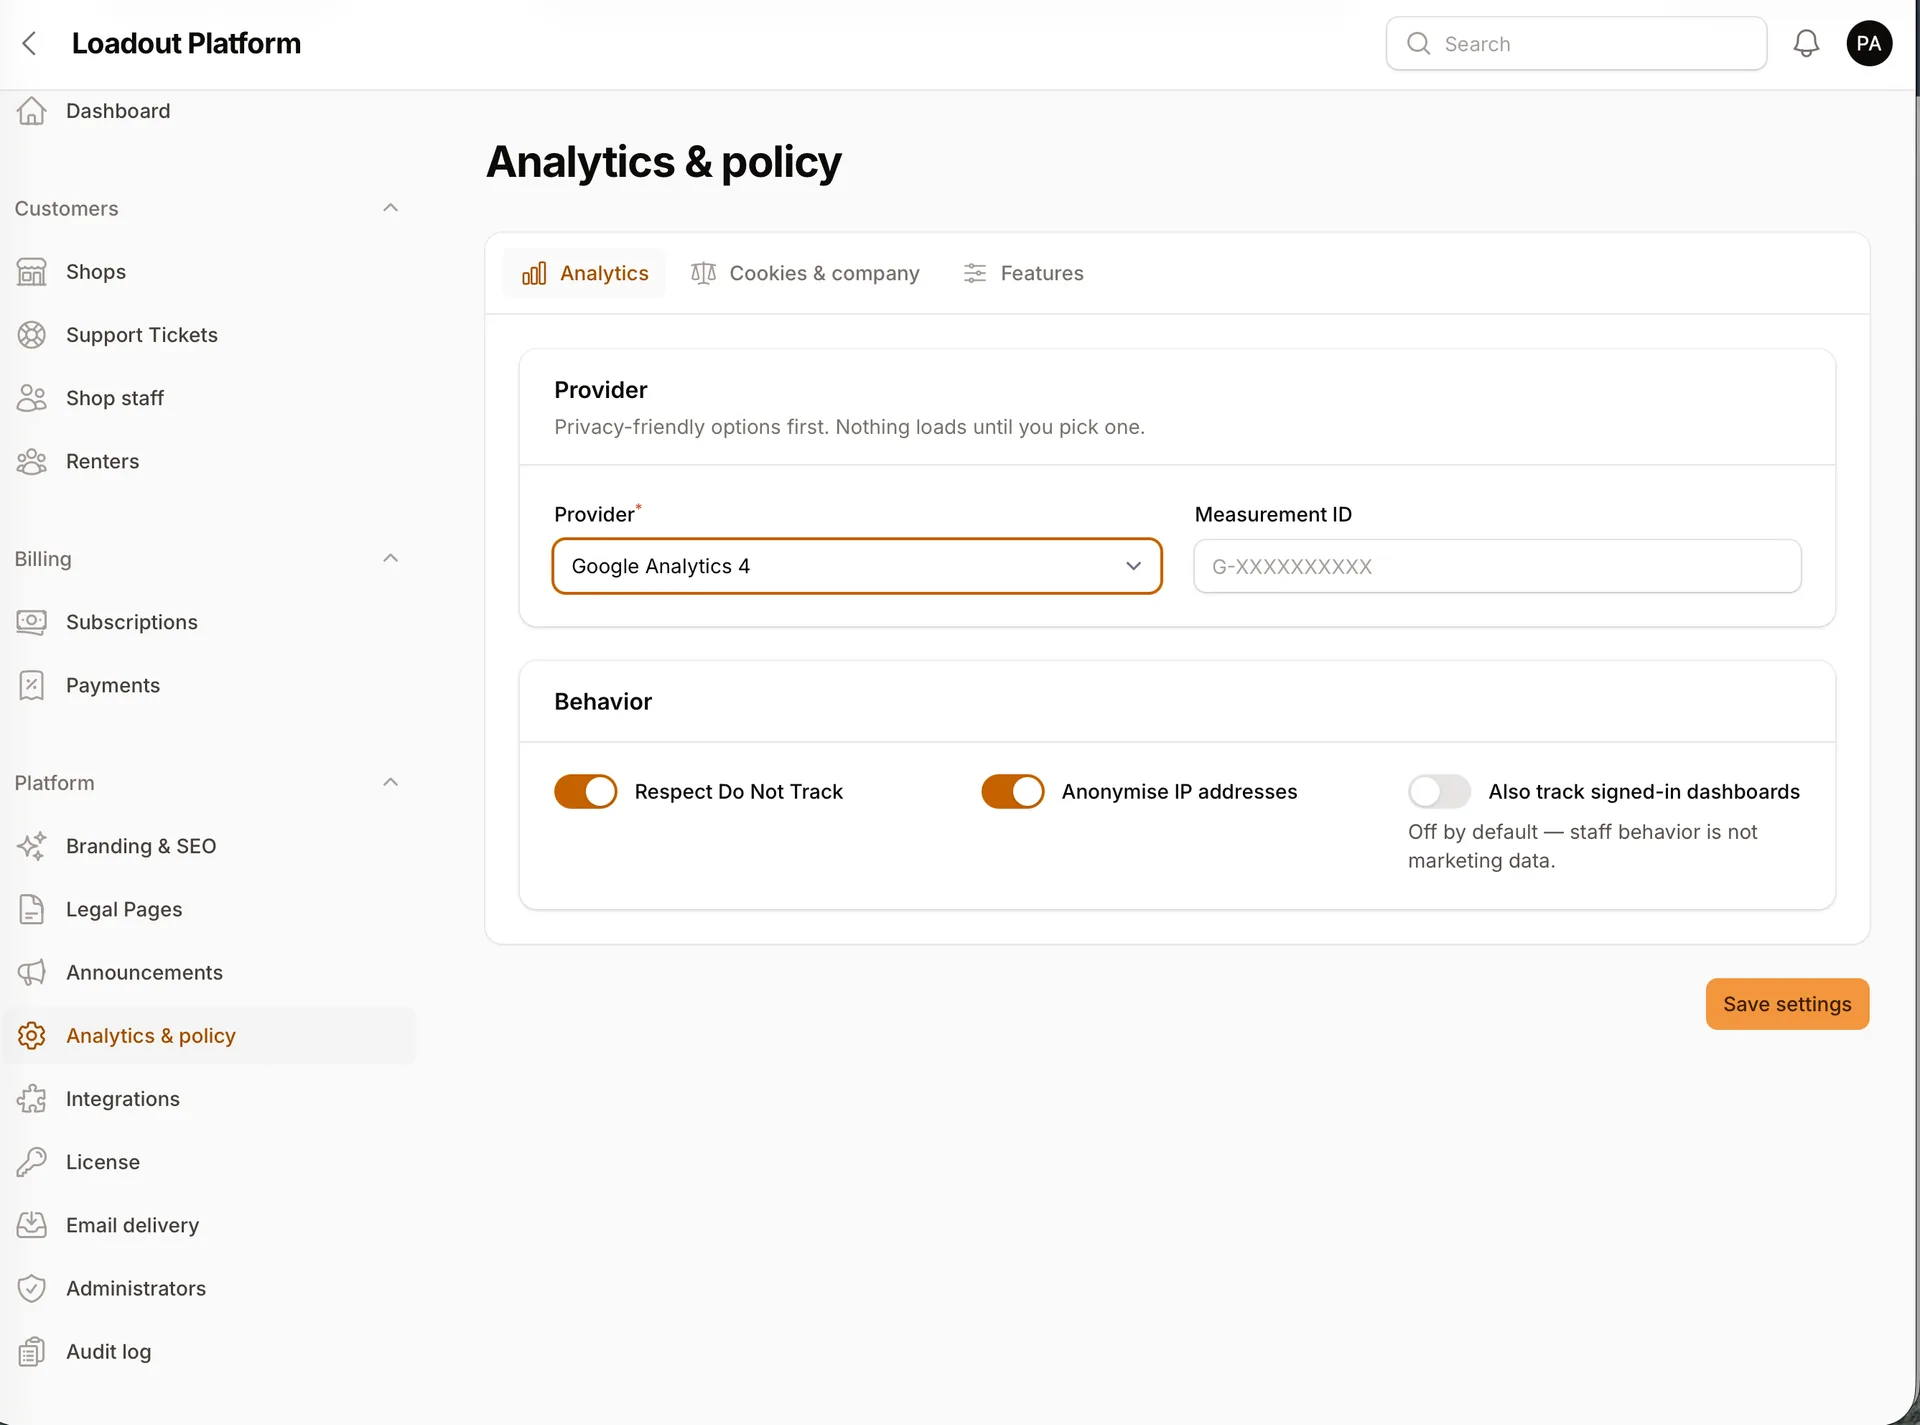Click the Email delivery inbox icon
Viewport: 1920px width, 1425px height.
(x=32, y=1225)
